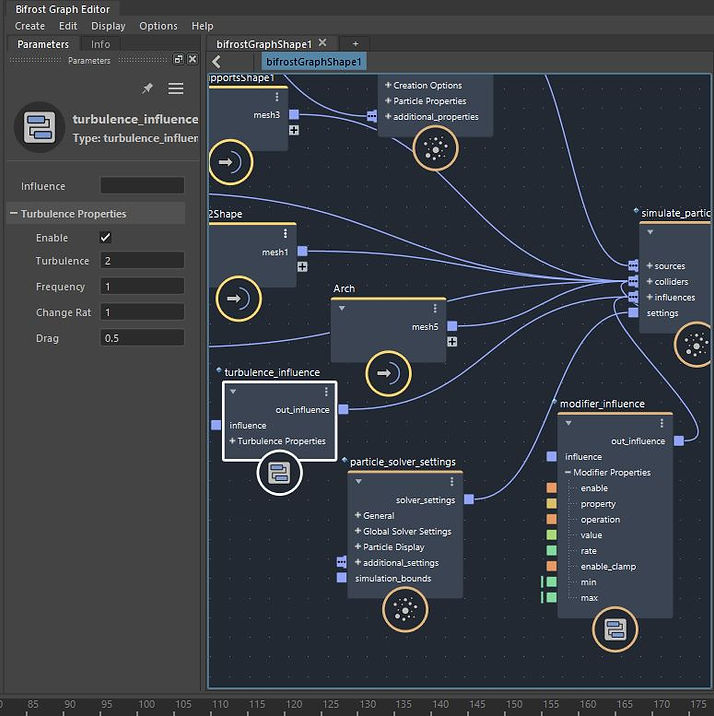This screenshot has height=716, width=714.
Task: Click the yellow property port on modifier_influence
Action: 551,503
